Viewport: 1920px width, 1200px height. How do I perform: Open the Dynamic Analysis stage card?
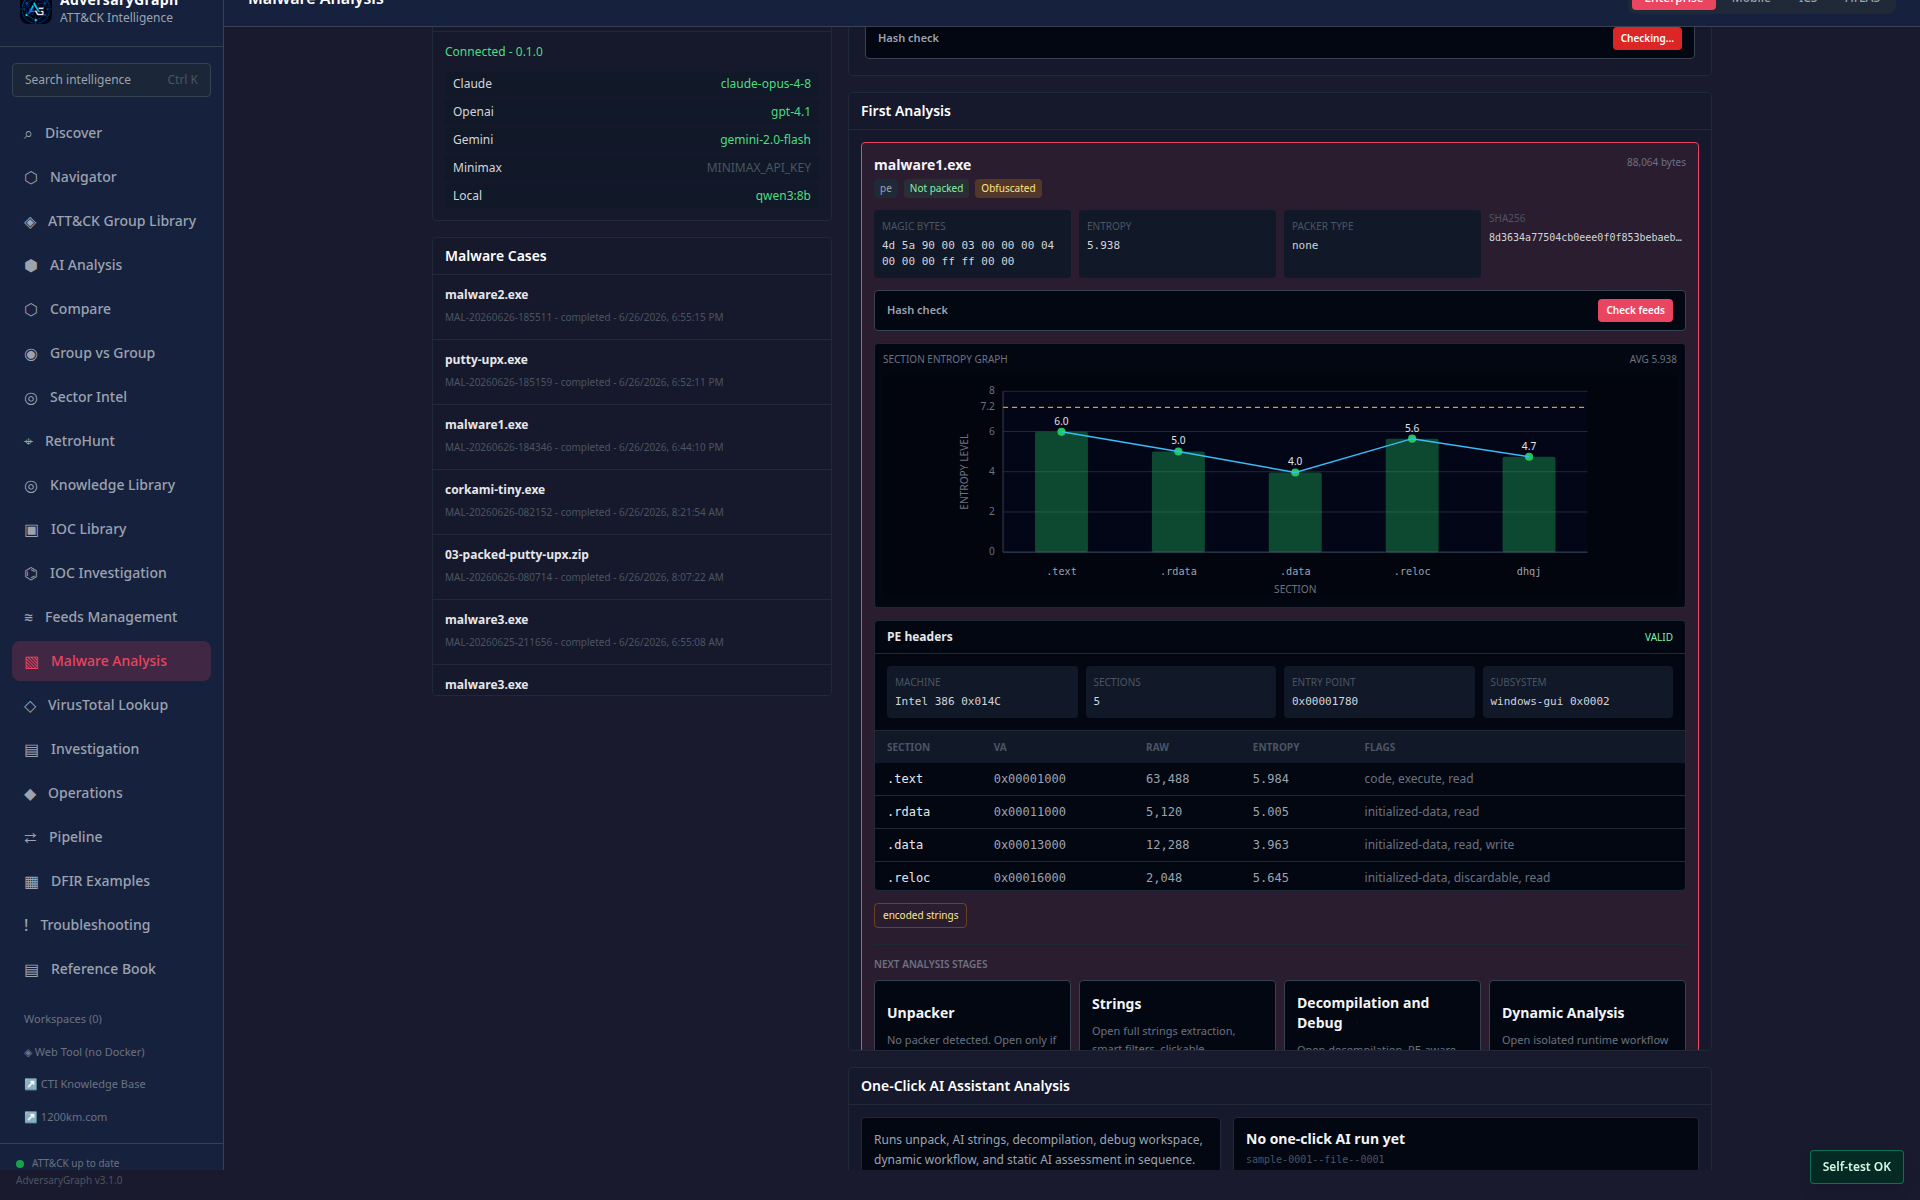point(1587,1015)
